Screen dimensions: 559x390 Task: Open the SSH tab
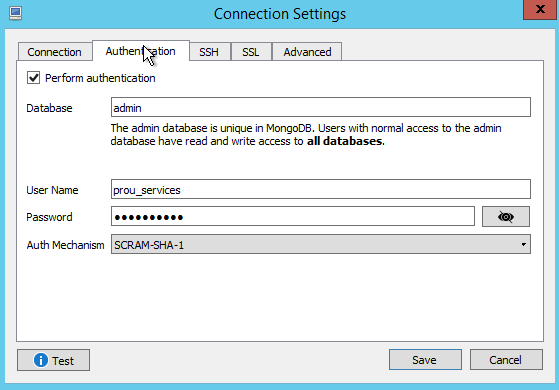(x=209, y=52)
